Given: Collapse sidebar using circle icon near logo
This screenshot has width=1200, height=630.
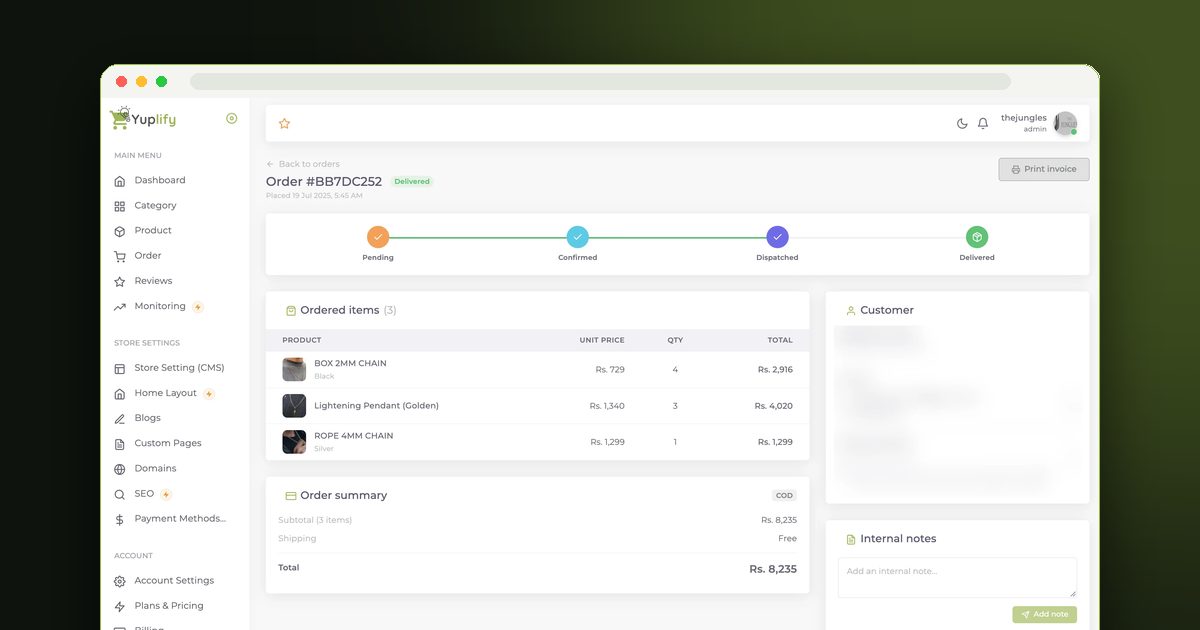Looking at the screenshot, I should [x=232, y=118].
